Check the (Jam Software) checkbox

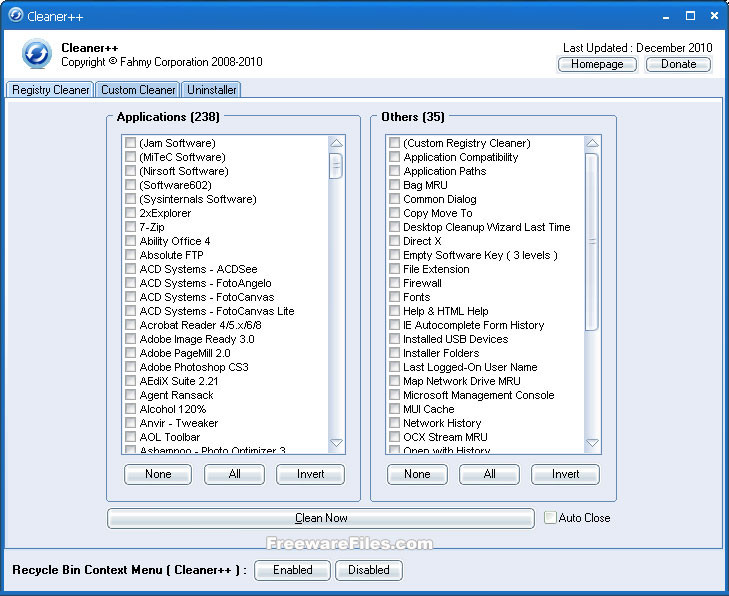click(131, 143)
